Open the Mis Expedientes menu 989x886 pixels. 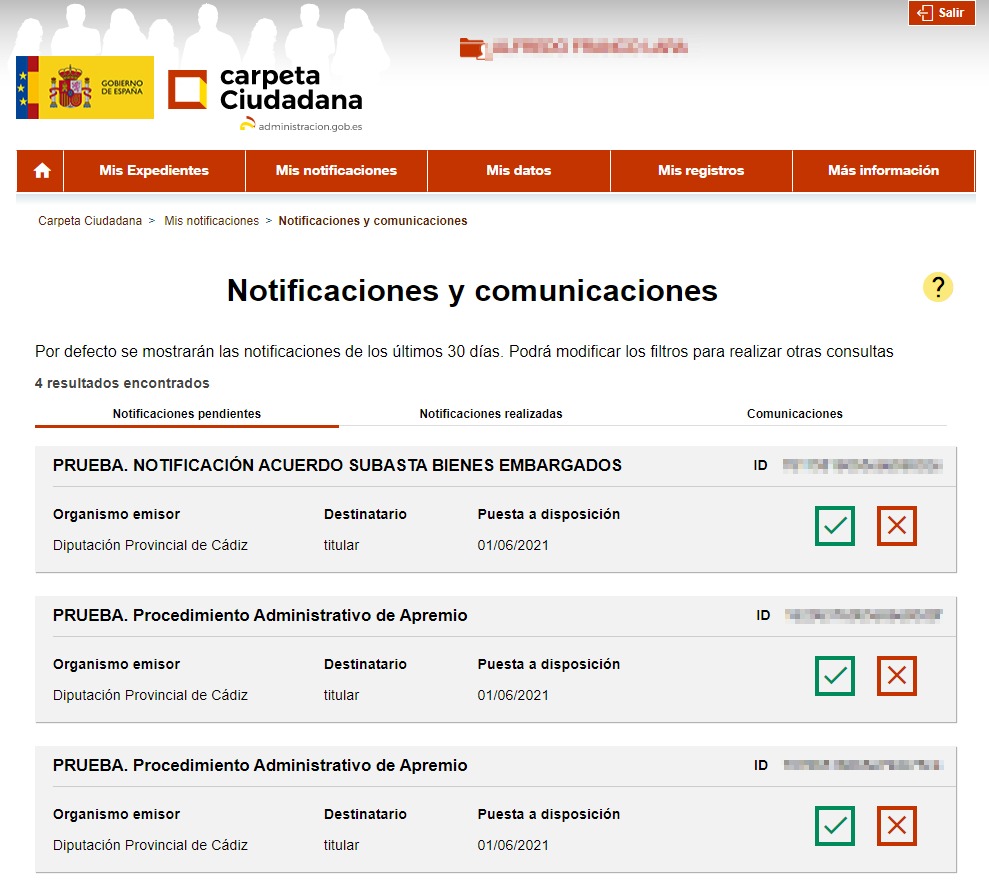coord(154,171)
